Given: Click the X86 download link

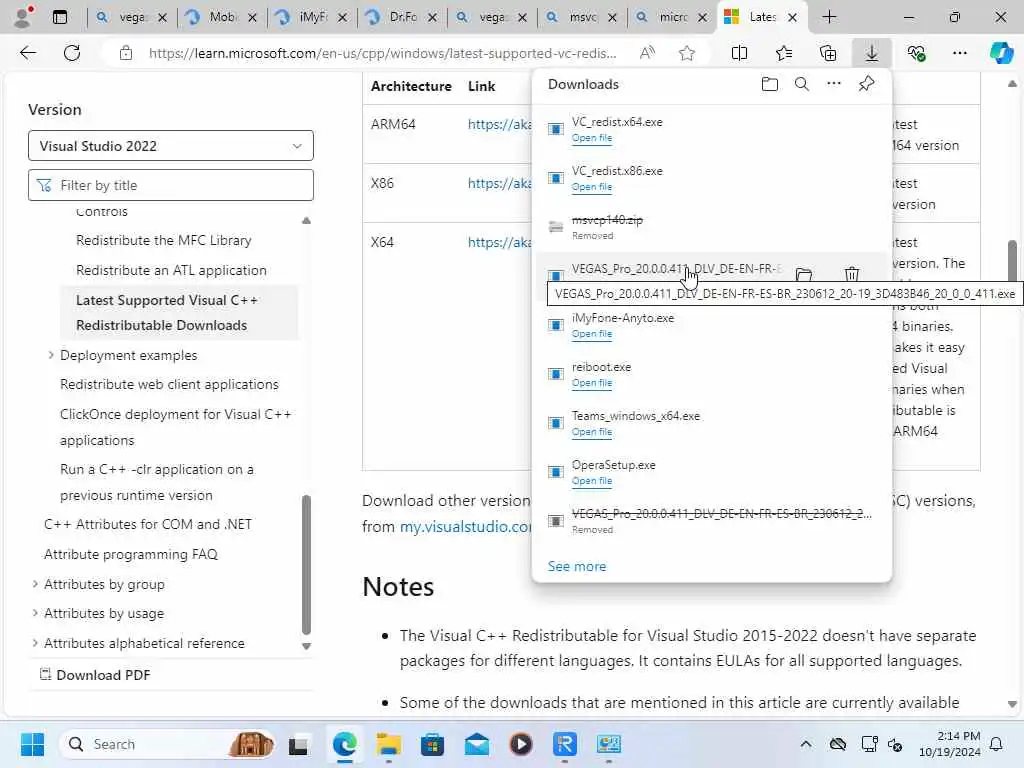Looking at the screenshot, I should coord(500,184).
